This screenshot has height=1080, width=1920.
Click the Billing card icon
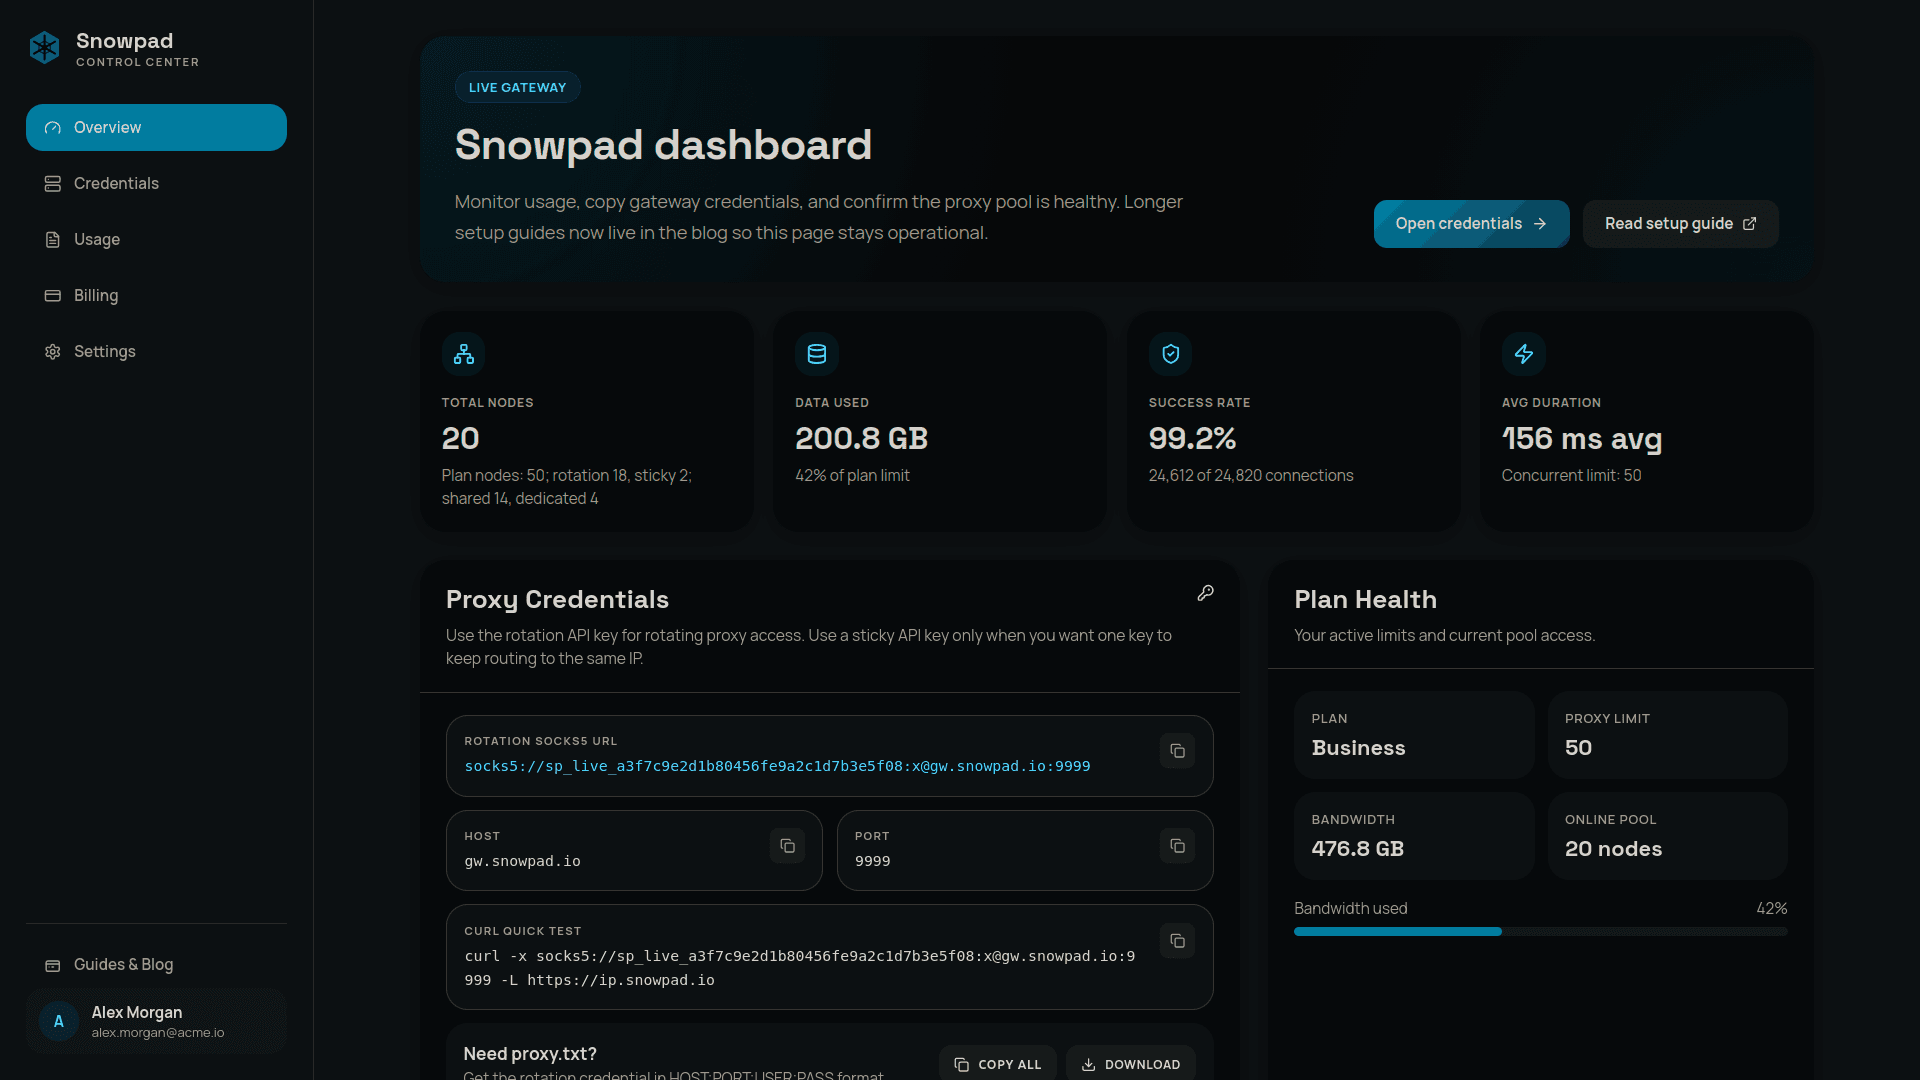[x=53, y=296]
